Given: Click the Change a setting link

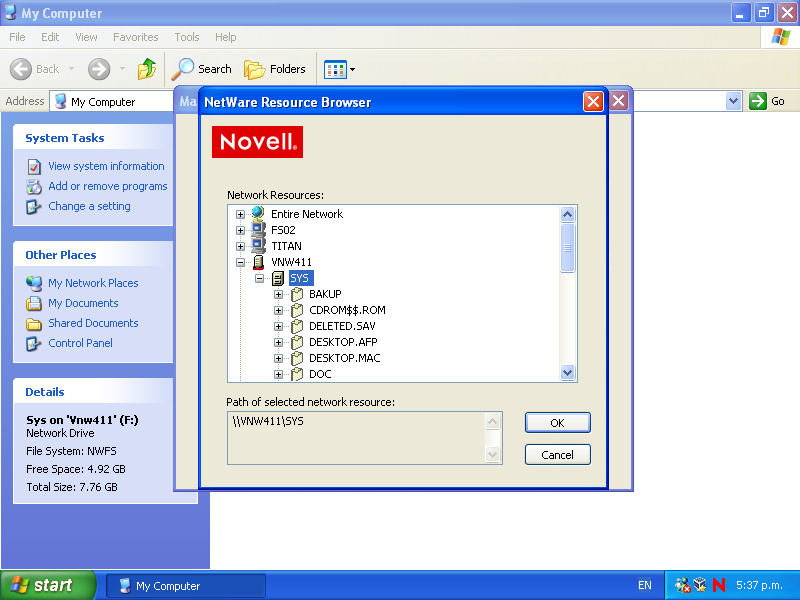Looking at the screenshot, I should pyautogui.click(x=89, y=206).
